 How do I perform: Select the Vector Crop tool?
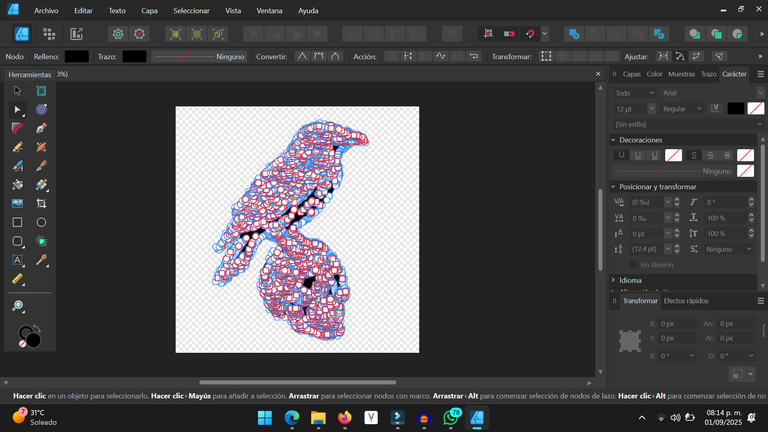[x=41, y=203]
